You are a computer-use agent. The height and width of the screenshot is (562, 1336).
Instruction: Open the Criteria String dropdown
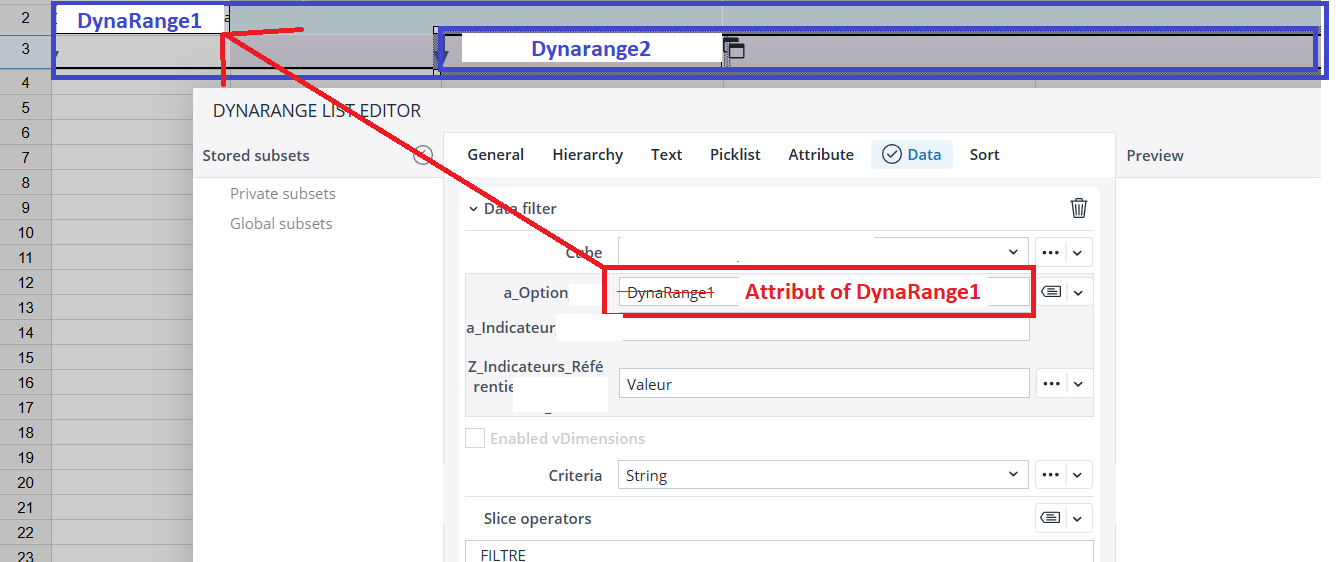tap(1013, 475)
